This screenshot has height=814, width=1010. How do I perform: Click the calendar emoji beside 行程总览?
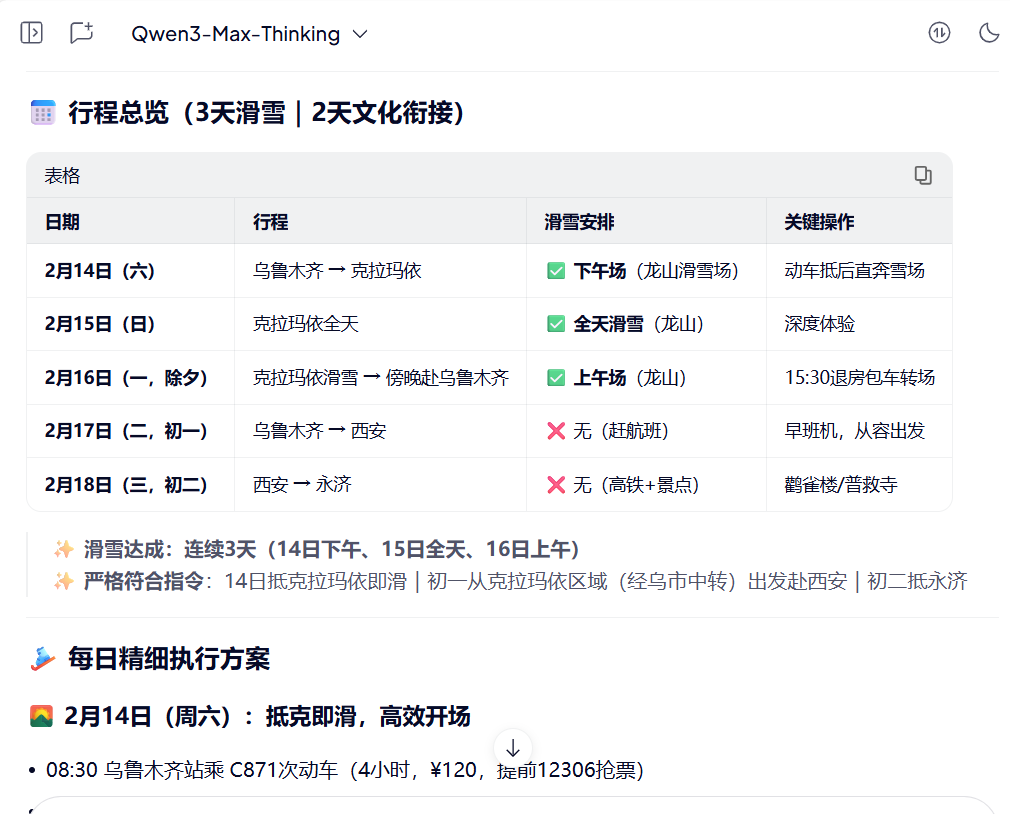click(x=43, y=113)
